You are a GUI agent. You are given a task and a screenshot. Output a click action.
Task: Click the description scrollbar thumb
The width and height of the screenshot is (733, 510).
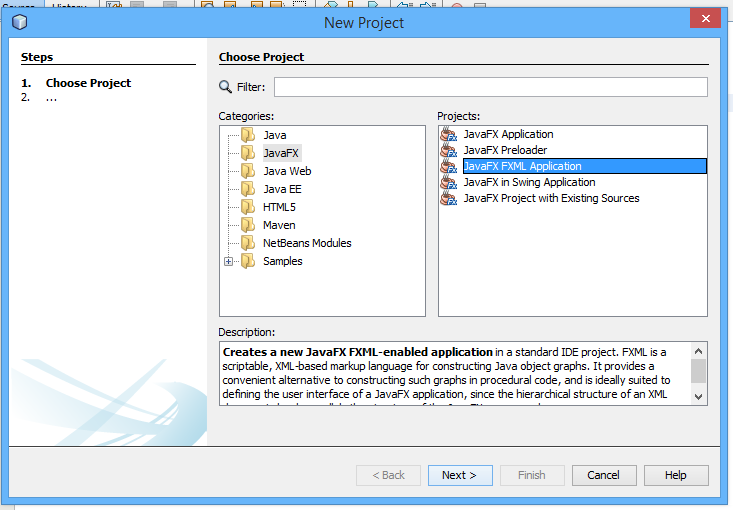coord(698,371)
